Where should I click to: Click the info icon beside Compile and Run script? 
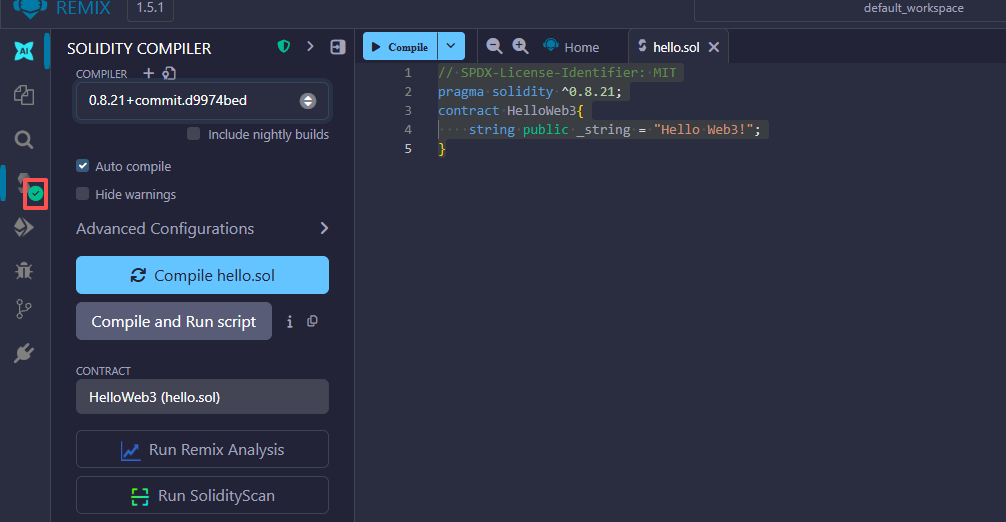point(290,322)
